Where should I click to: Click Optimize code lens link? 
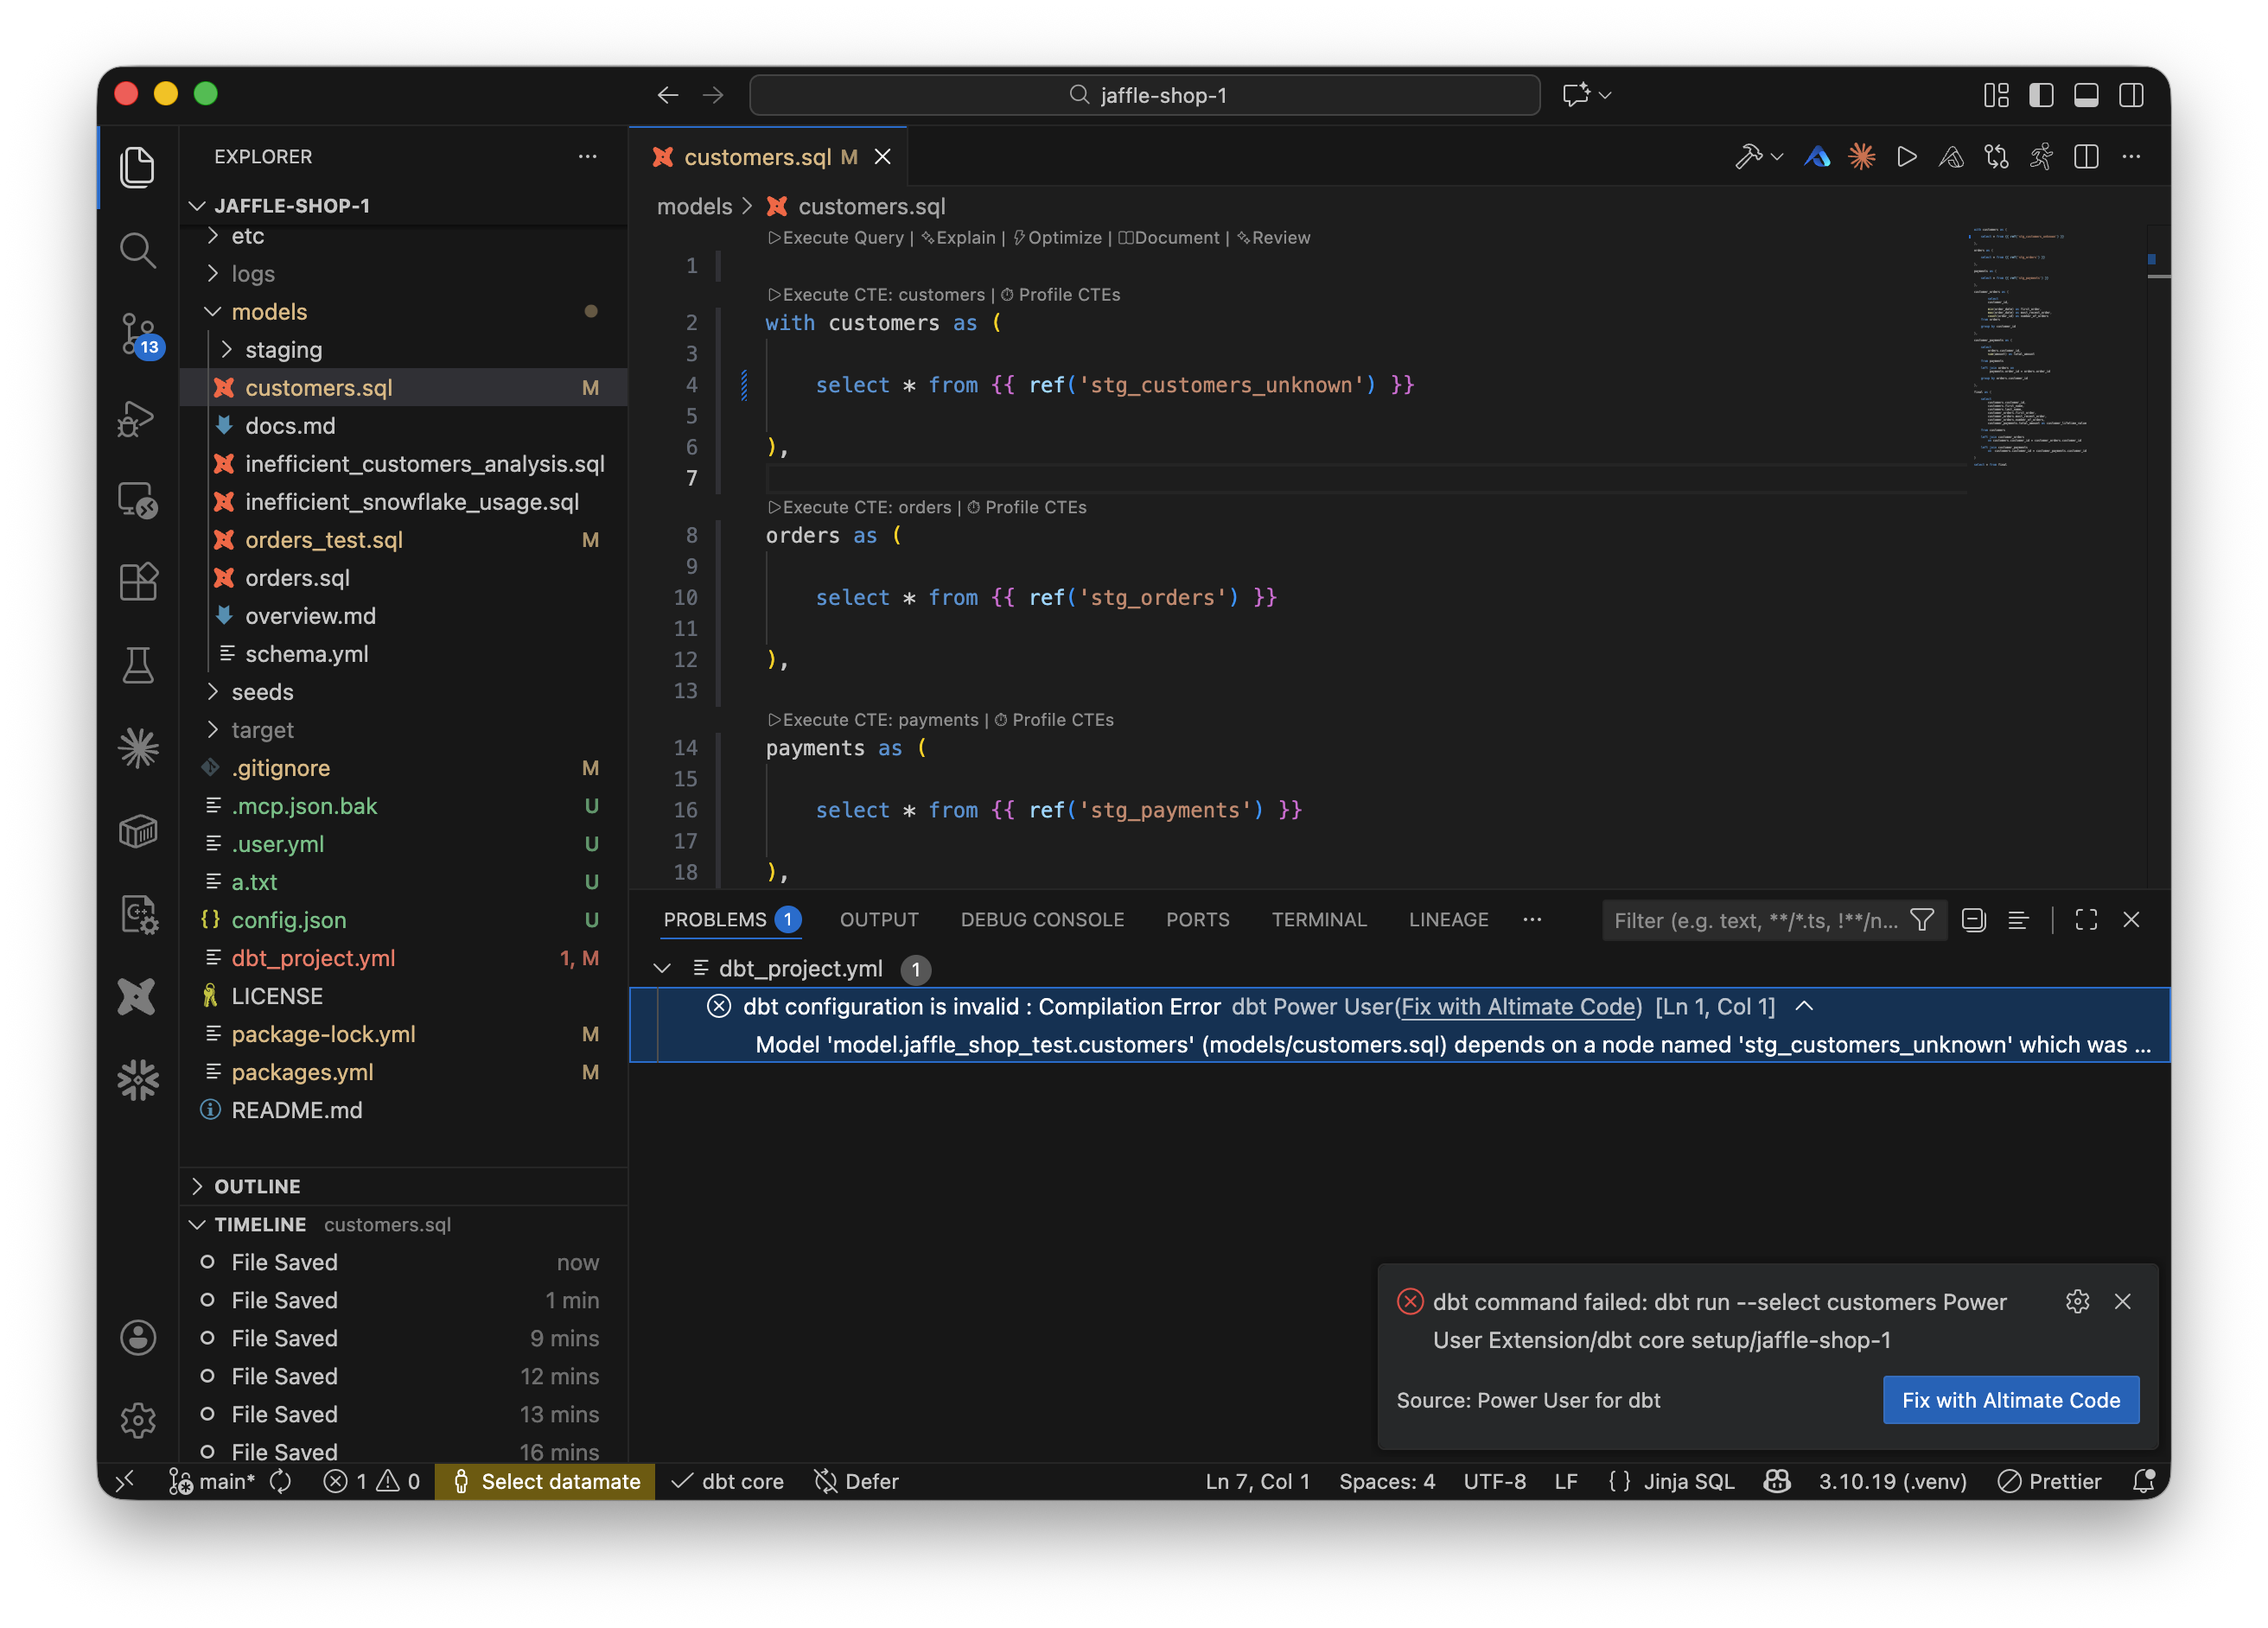click(x=1058, y=238)
